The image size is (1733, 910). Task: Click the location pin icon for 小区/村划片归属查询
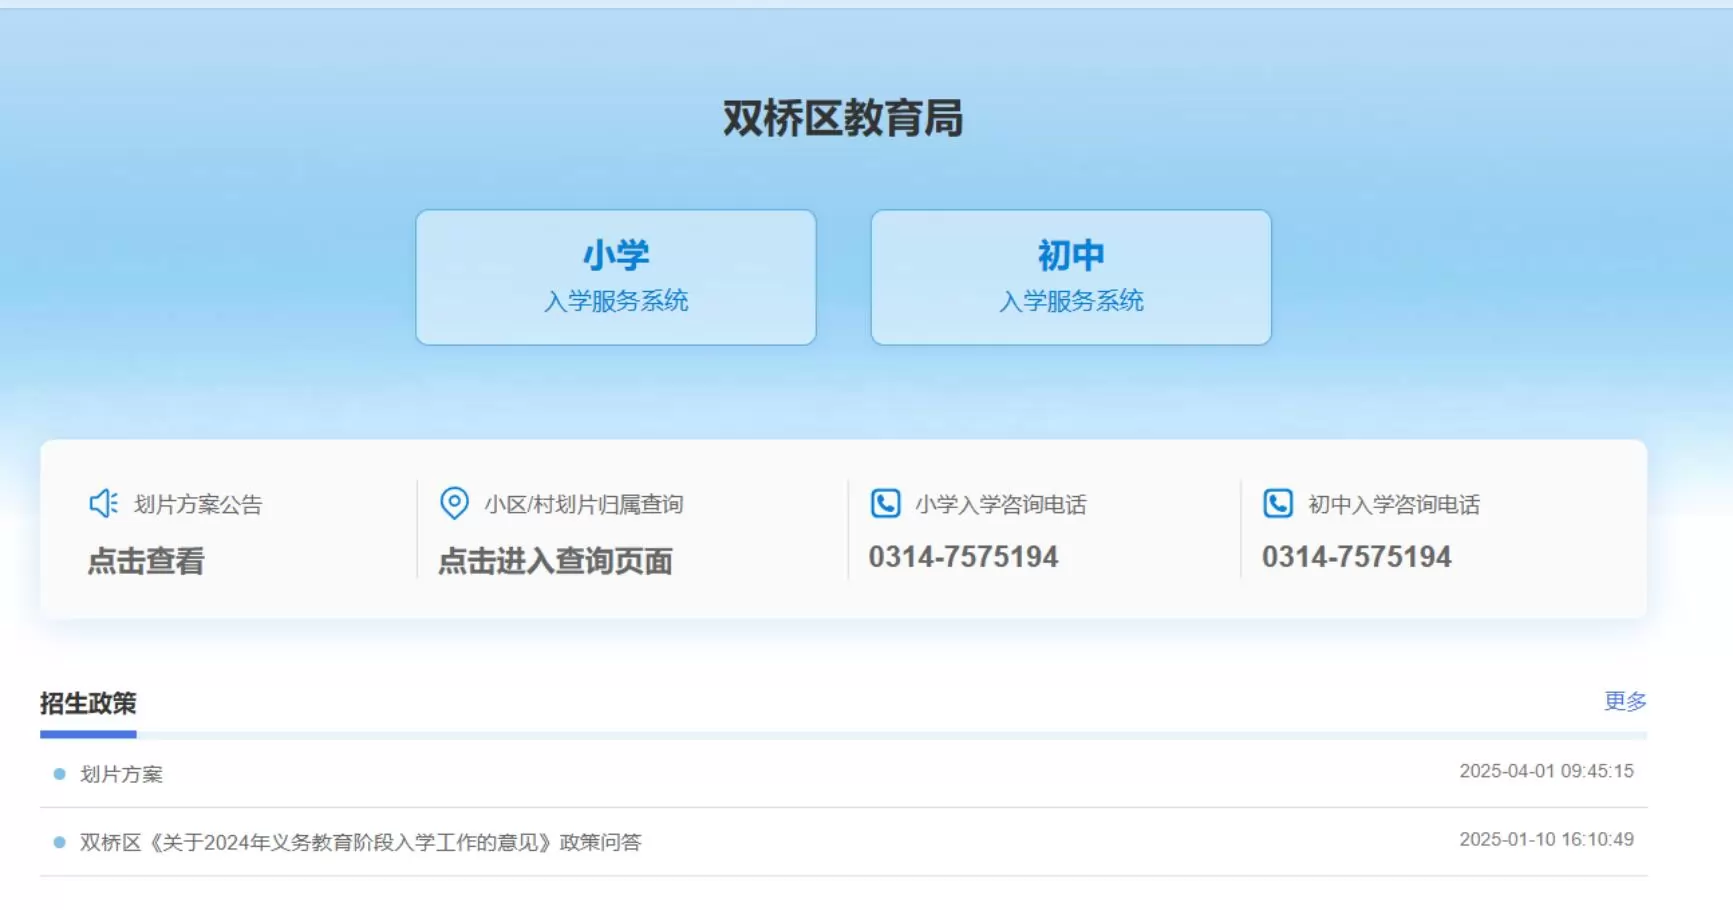(x=454, y=503)
